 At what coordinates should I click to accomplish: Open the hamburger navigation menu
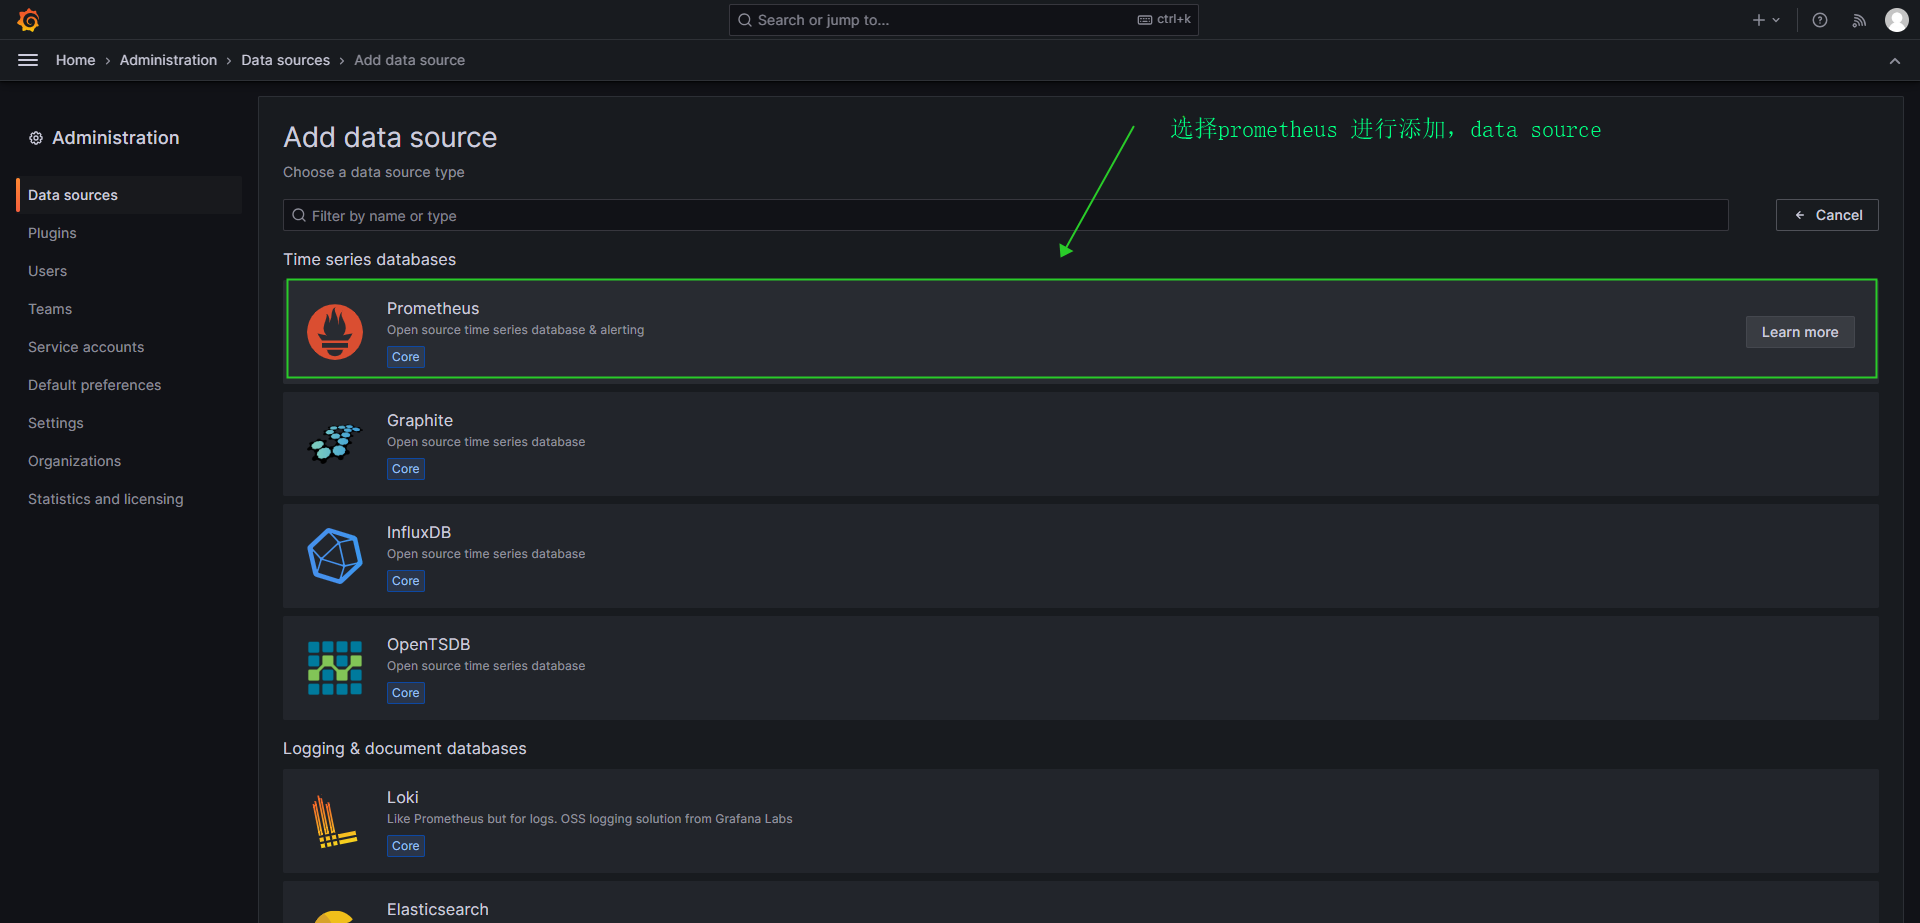tap(28, 60)
